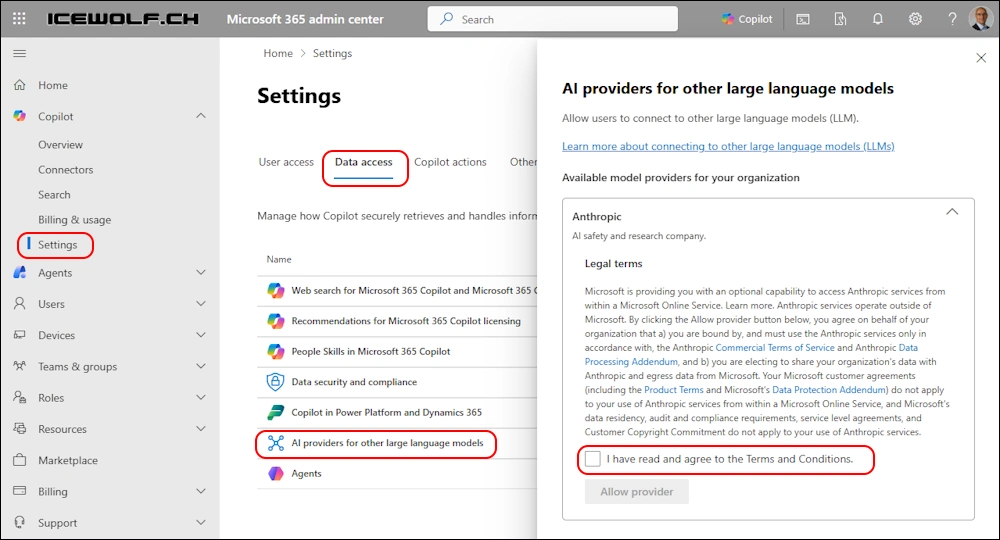The image size is (1000, 540).
Task: Open the settings gear icon in header
Action: [915, 19]
